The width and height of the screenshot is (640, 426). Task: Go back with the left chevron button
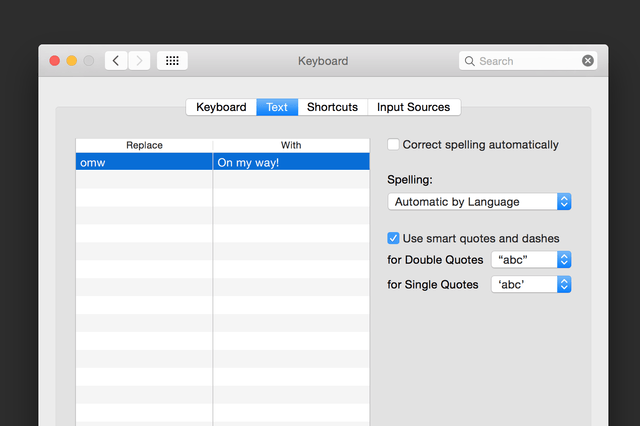point(116,61)
